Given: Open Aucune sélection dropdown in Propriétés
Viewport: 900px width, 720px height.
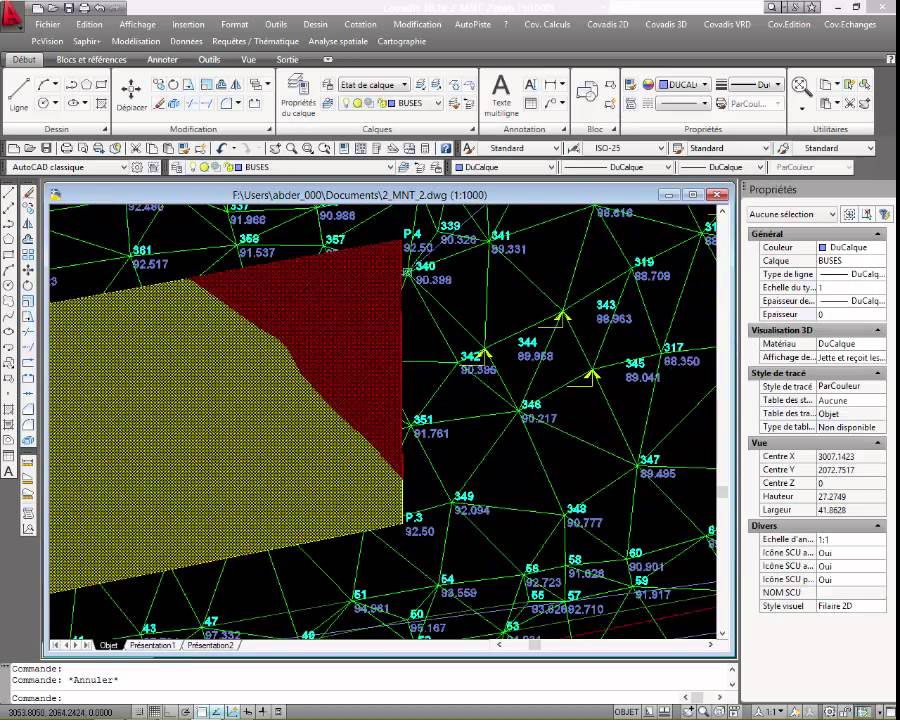Looking at the screenshot, I should tap(792, 214).
